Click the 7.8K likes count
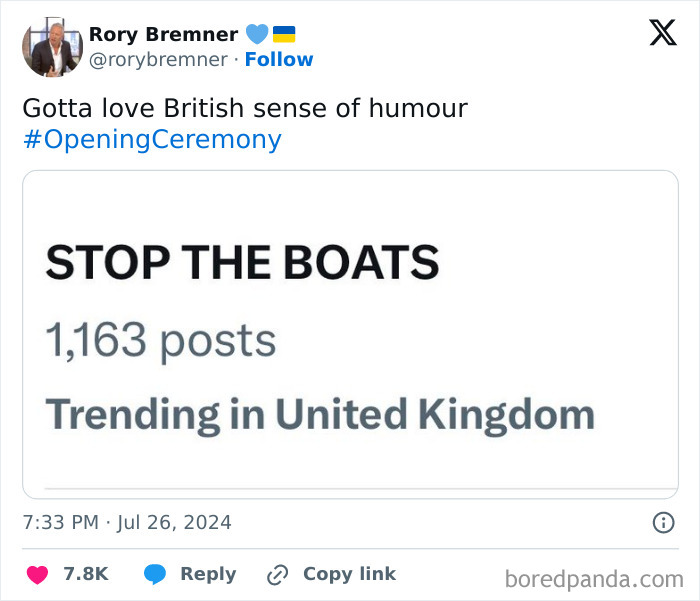 click(x=85, y=574)
